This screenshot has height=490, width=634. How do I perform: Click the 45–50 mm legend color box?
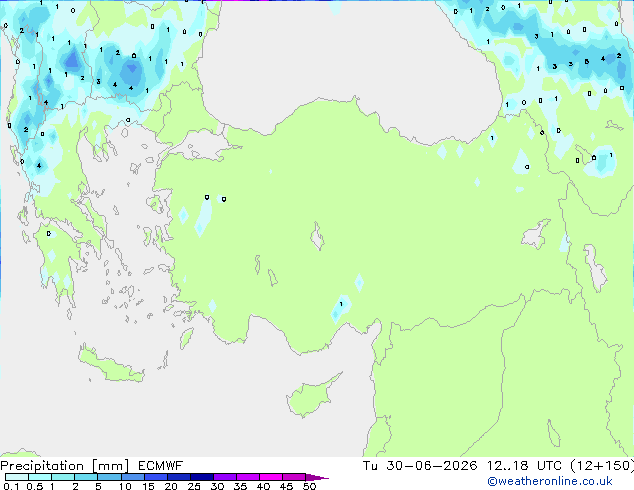[x=294, y=477]
